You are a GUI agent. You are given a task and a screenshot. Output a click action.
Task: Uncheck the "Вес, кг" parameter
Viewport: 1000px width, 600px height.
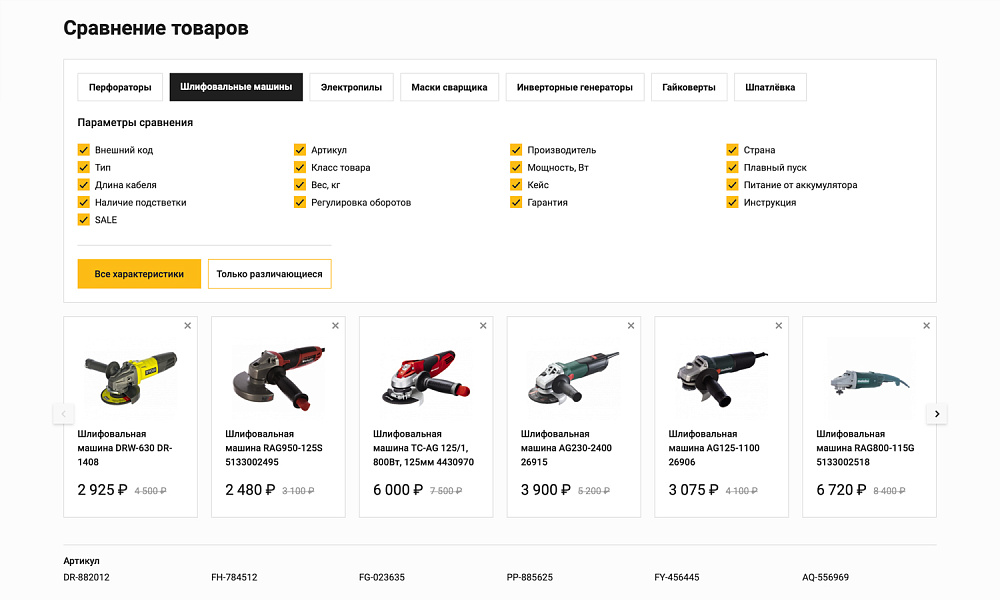pos(300,184)
